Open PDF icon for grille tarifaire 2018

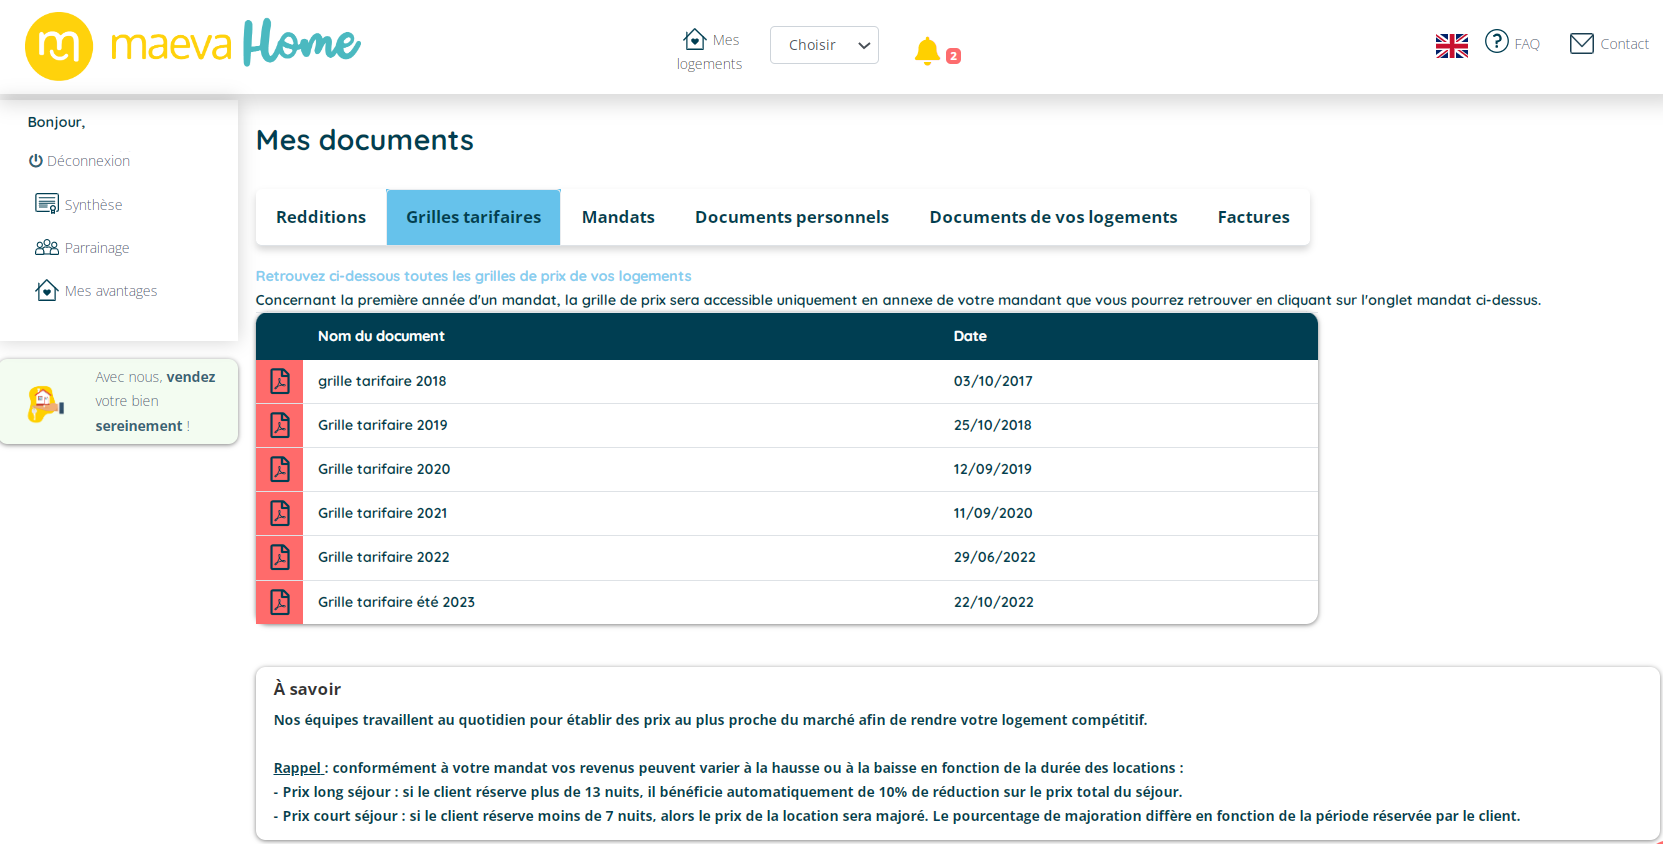pyautogui.click(x=280, y=381)
